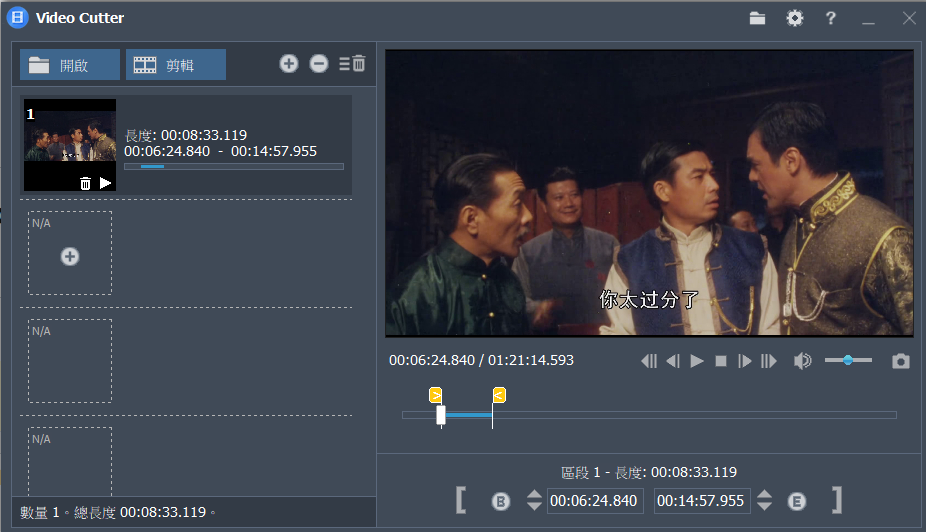Remove segment with minus icon
Image resolution: width=926 pixels, height=532 pixels.
pyautogui.click(x=319, y=63)
